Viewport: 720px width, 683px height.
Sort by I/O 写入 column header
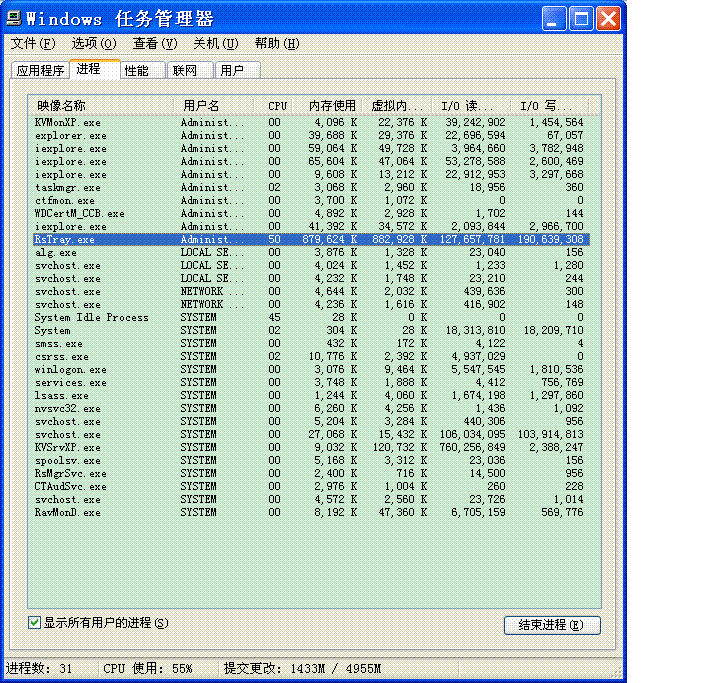[x=549, y=106]
